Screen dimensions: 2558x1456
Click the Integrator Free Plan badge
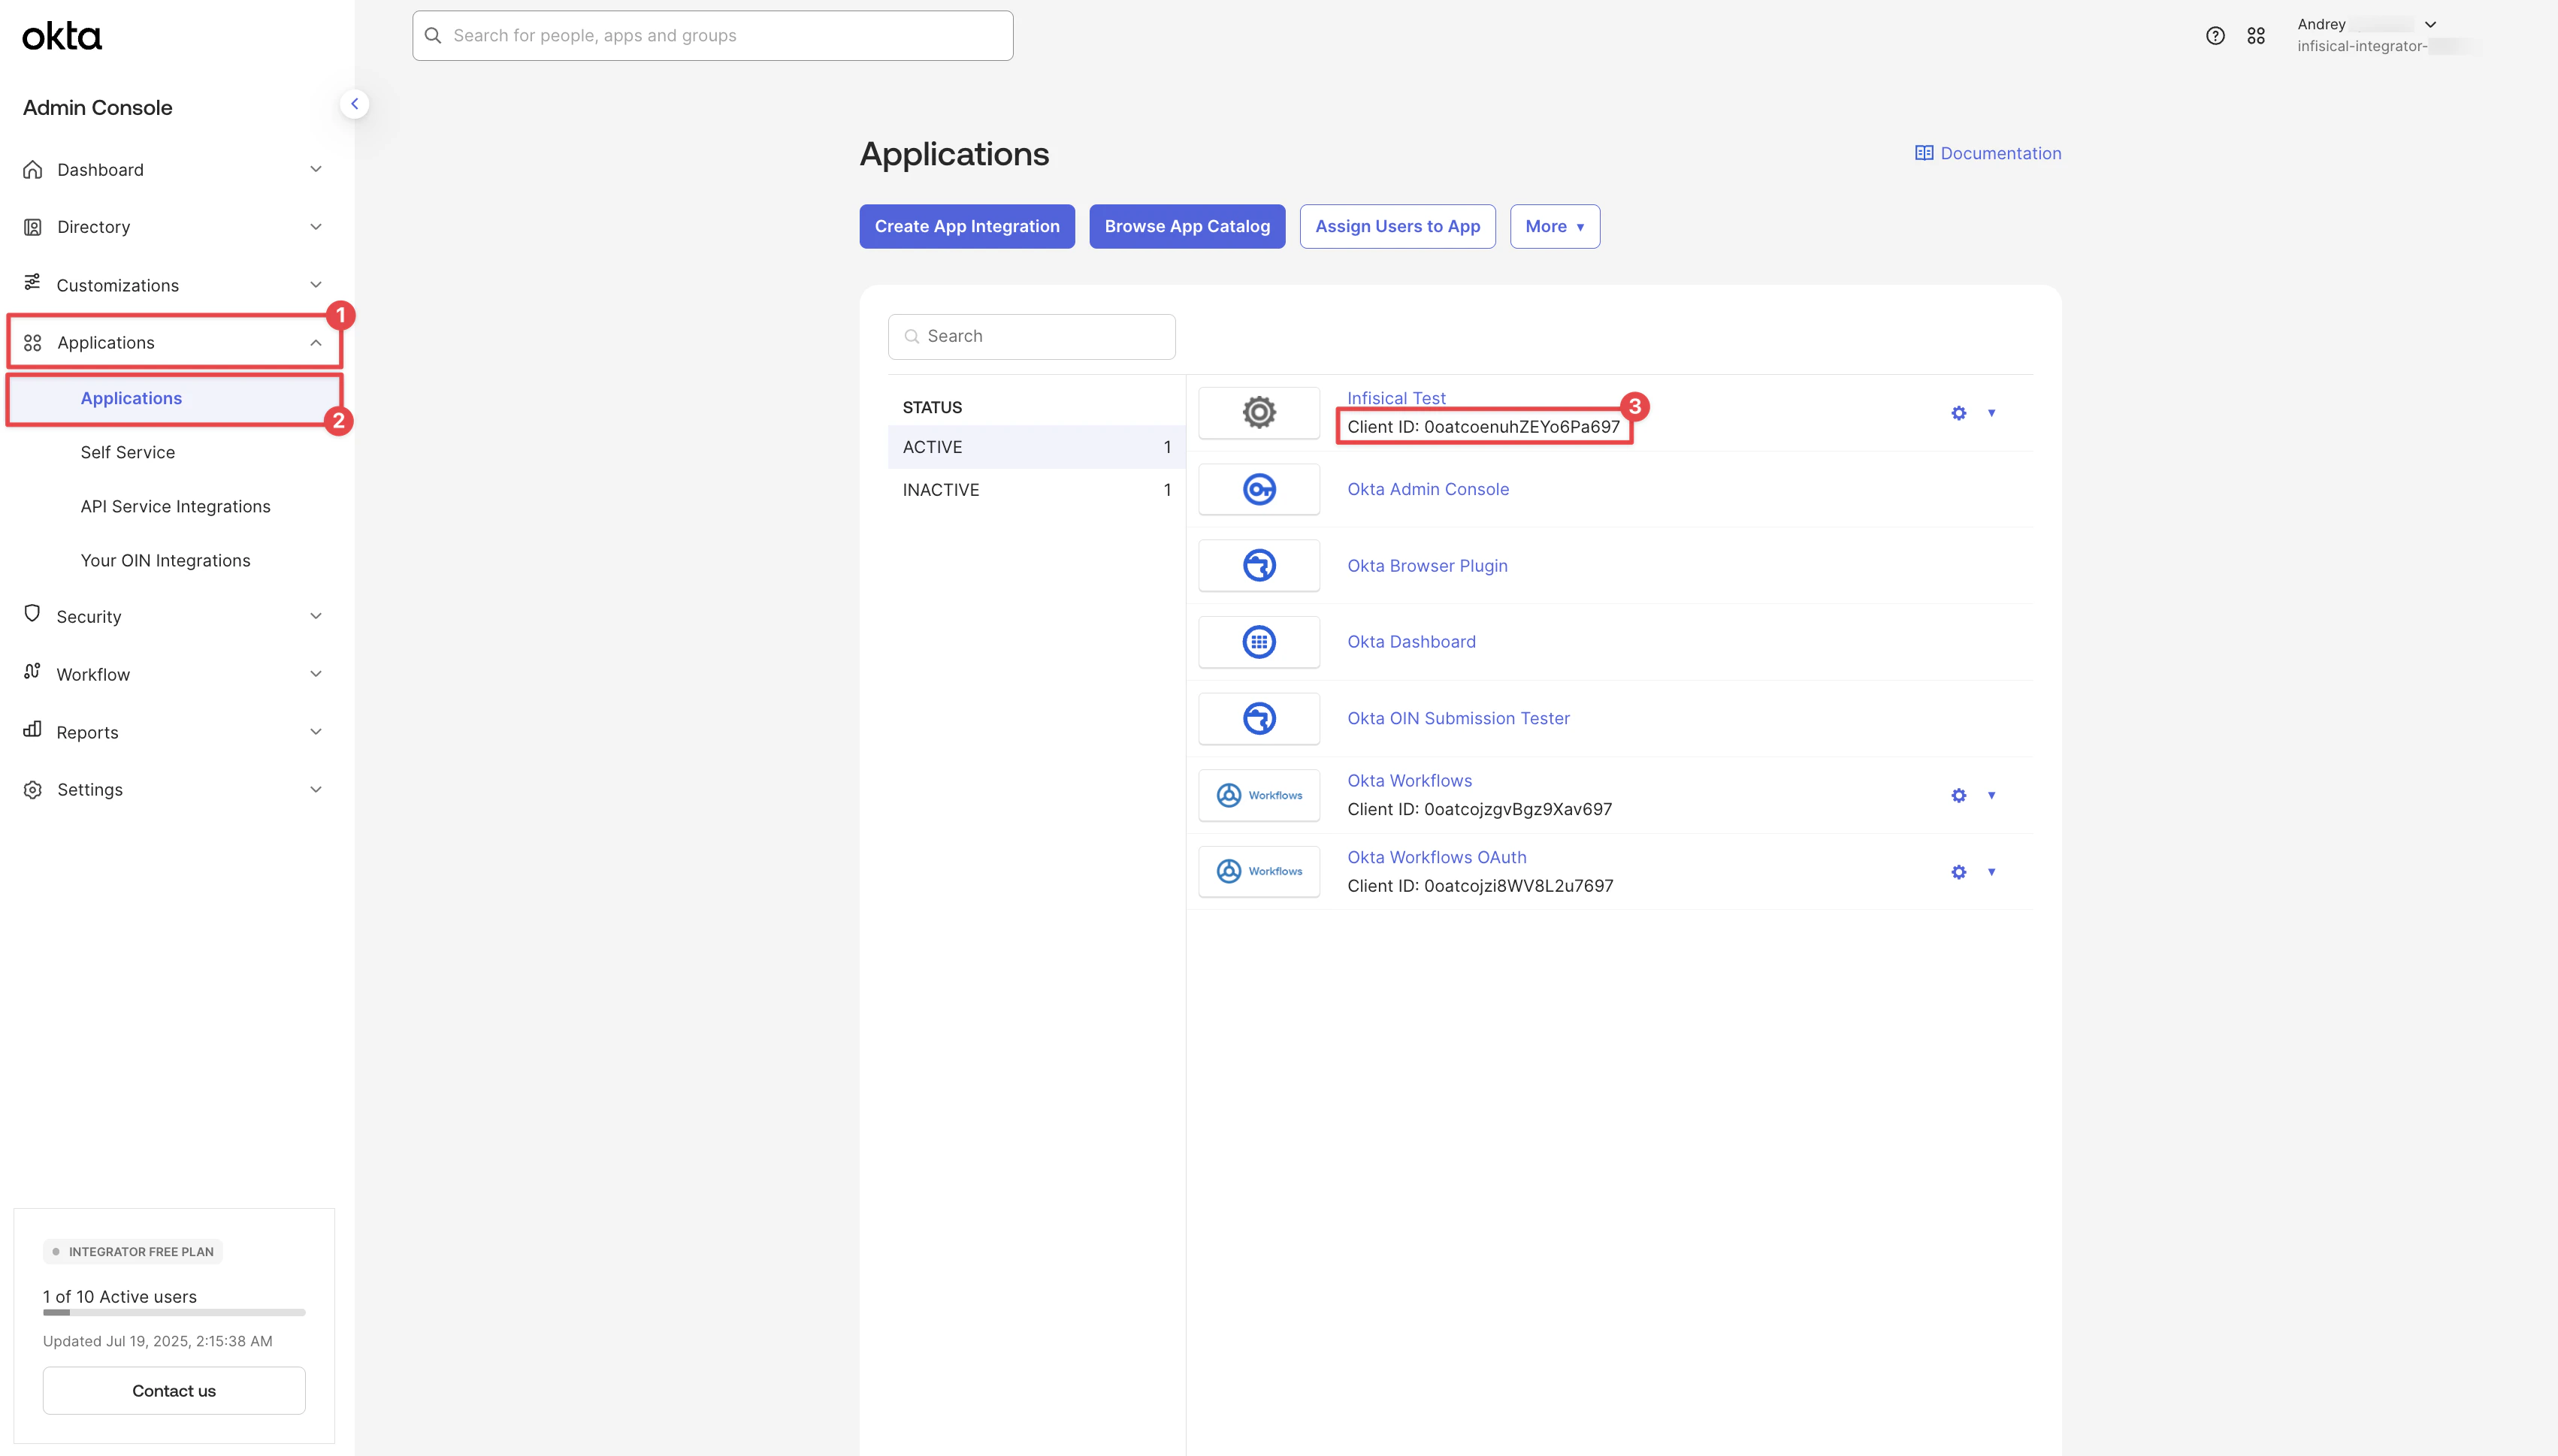pyautogui.click(x=132, y=1252)
